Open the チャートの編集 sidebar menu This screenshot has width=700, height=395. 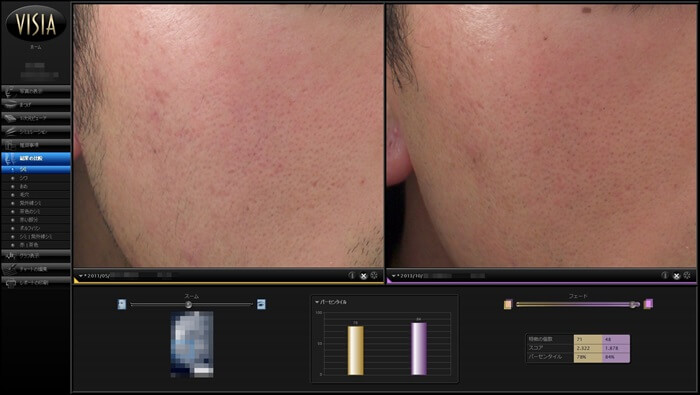click(36, 269)
